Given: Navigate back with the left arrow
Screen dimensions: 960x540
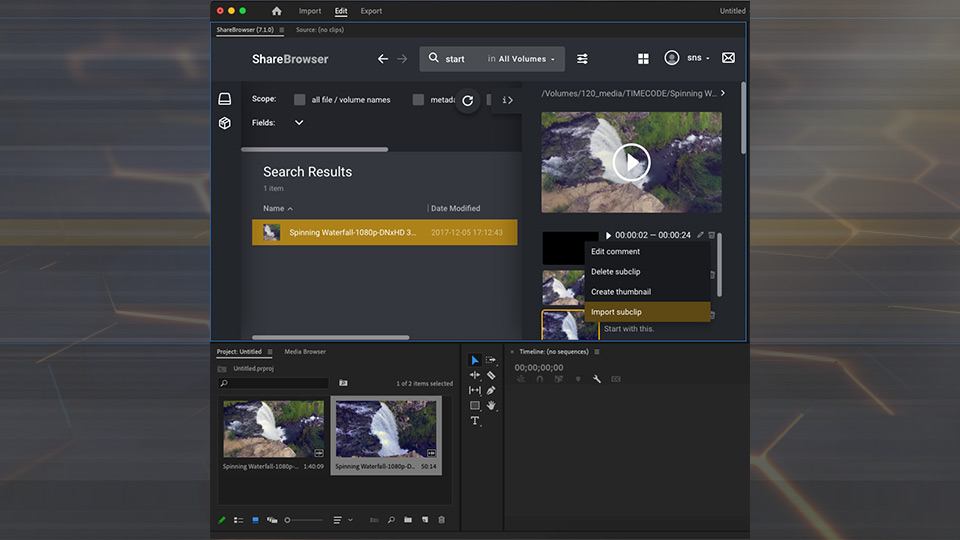Looking at the screenshot, I should point(383,59).
